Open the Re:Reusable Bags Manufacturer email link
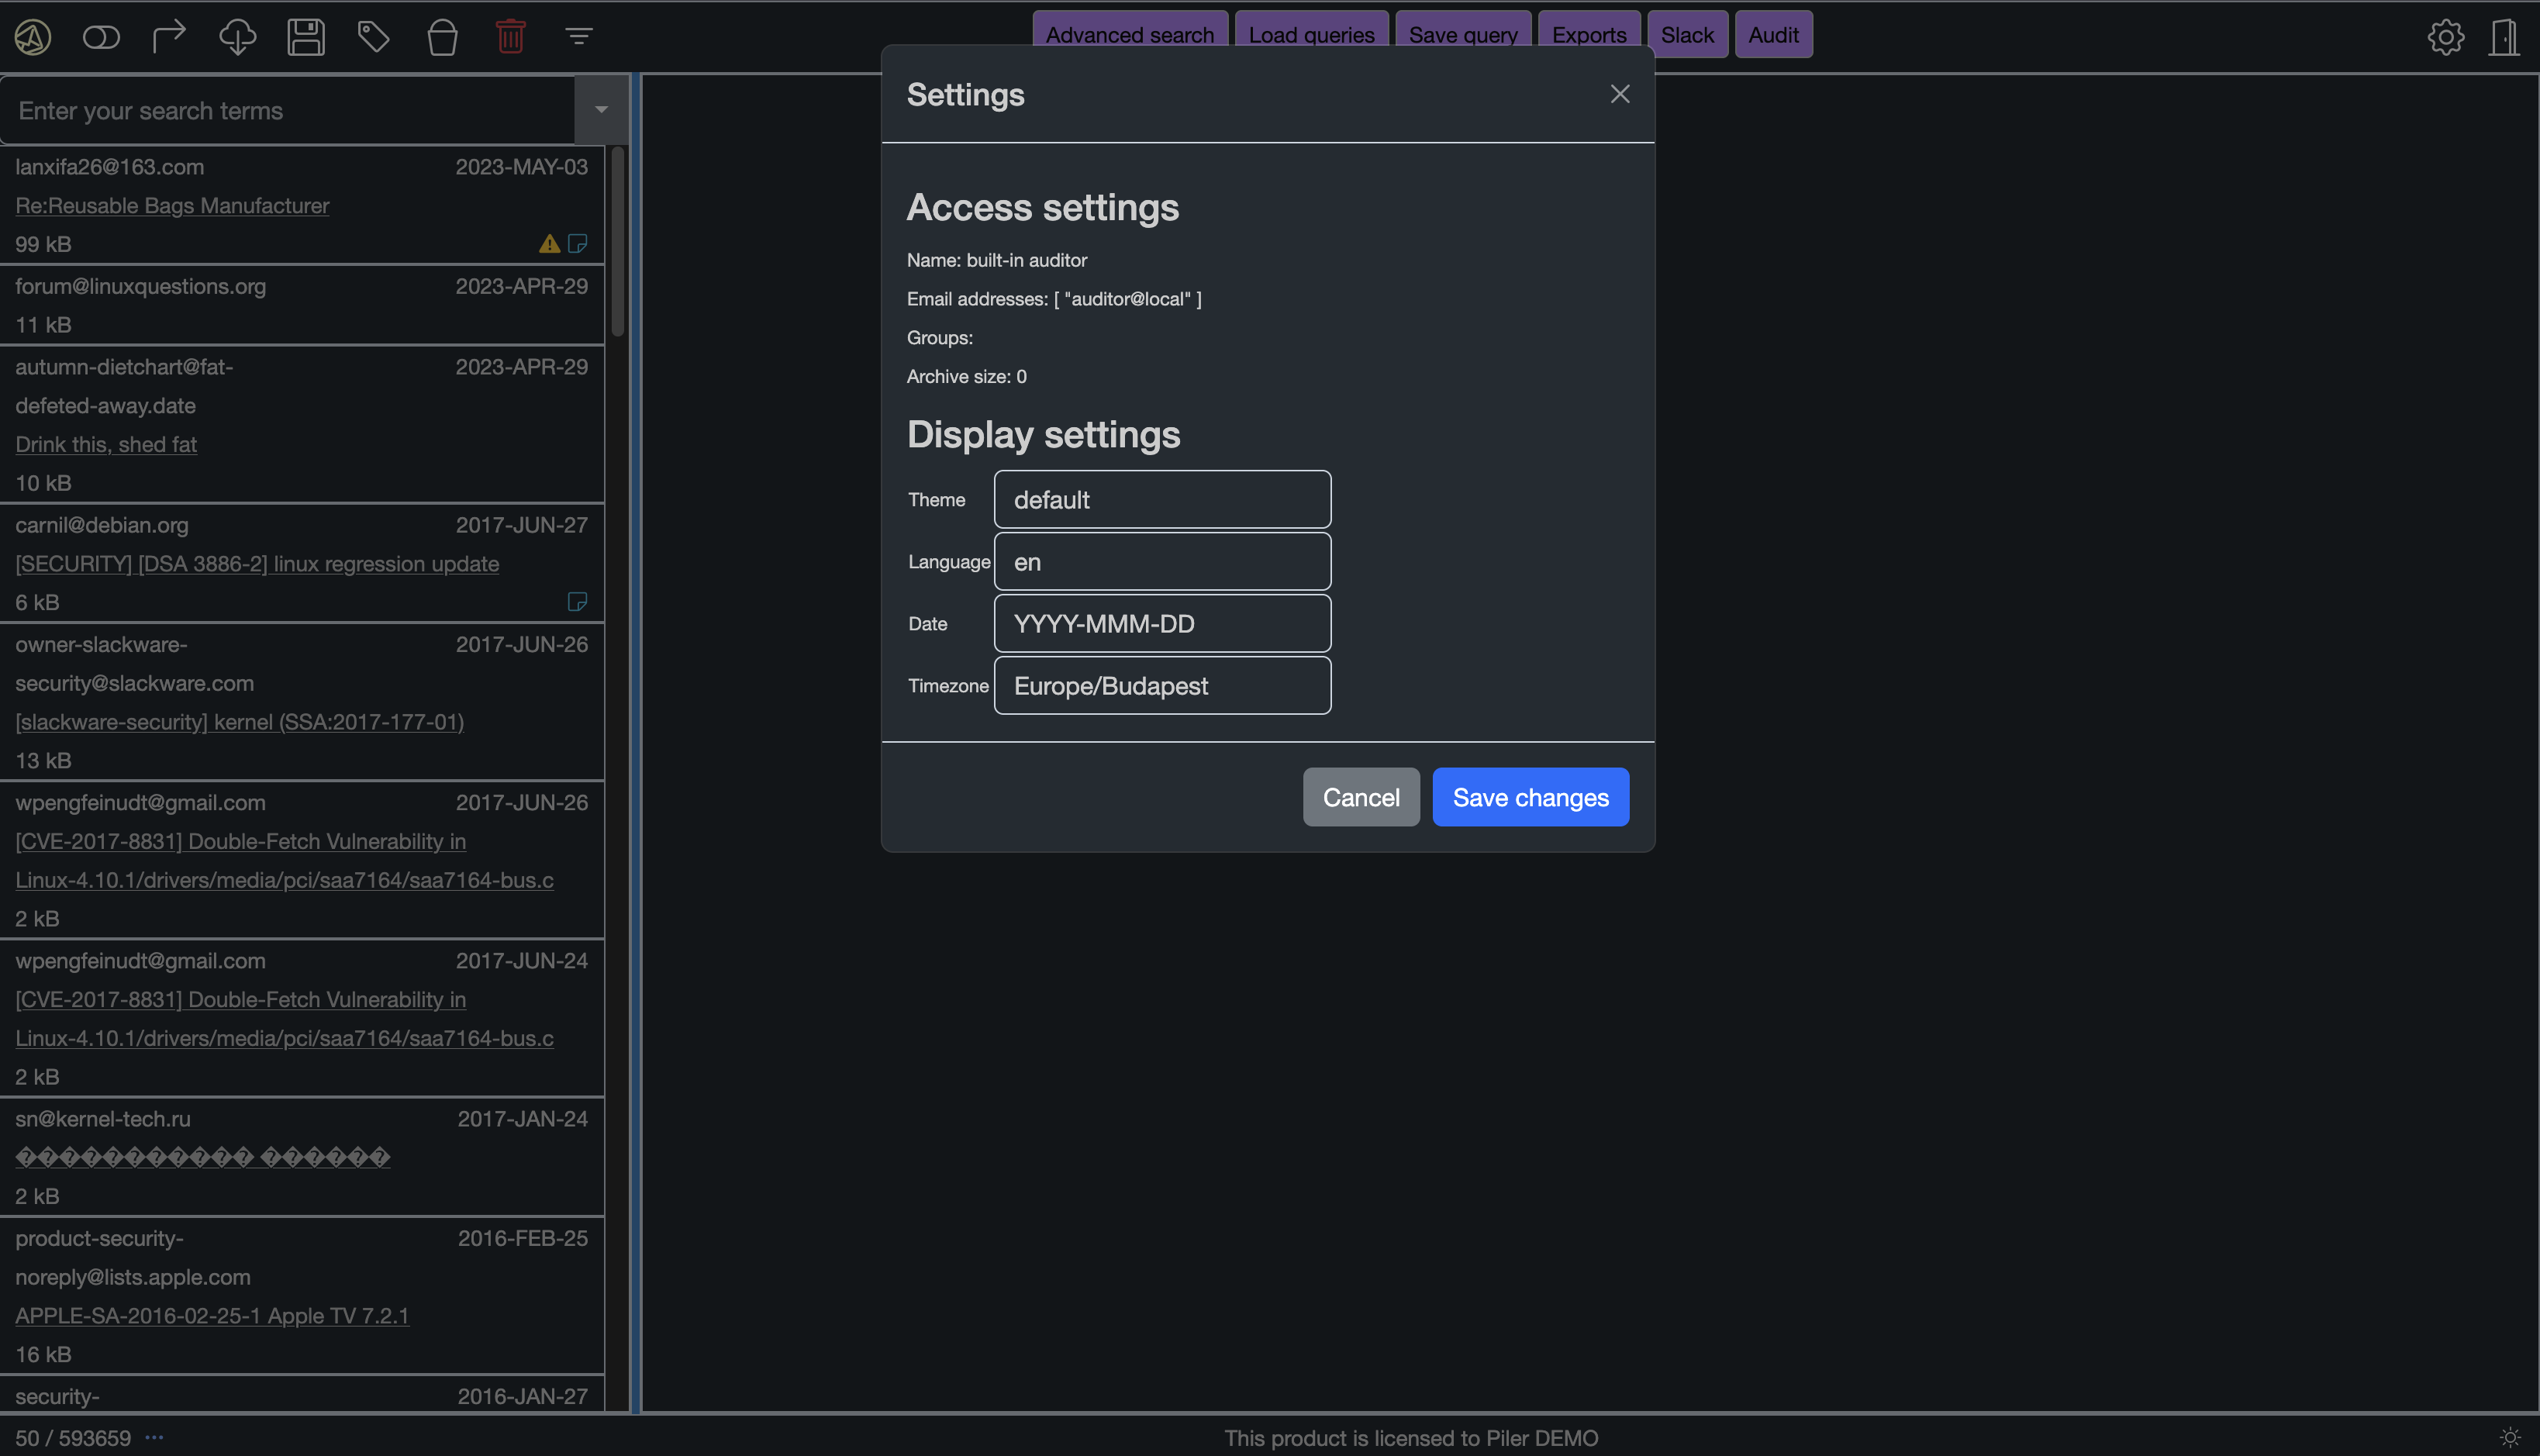Viewport: 2540px width, 1456px height. (x=172, y=205)
